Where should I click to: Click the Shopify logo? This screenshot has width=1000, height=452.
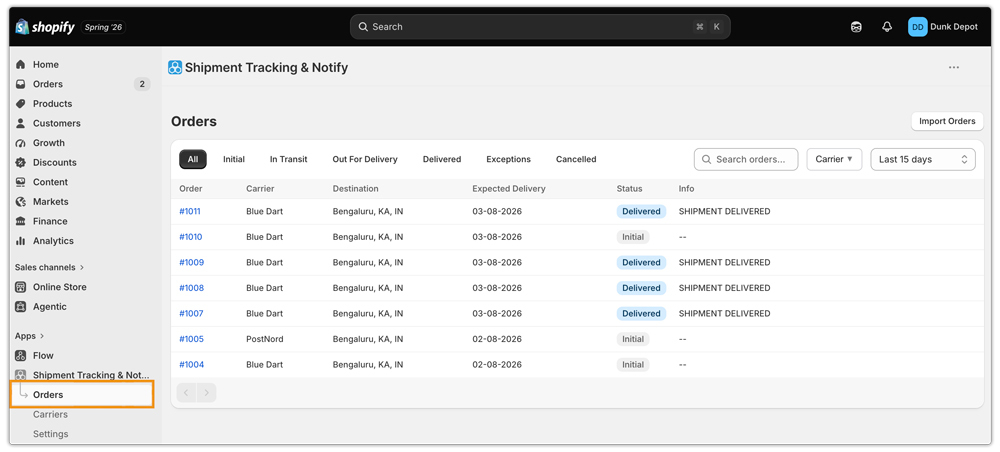tap(45, 27)
